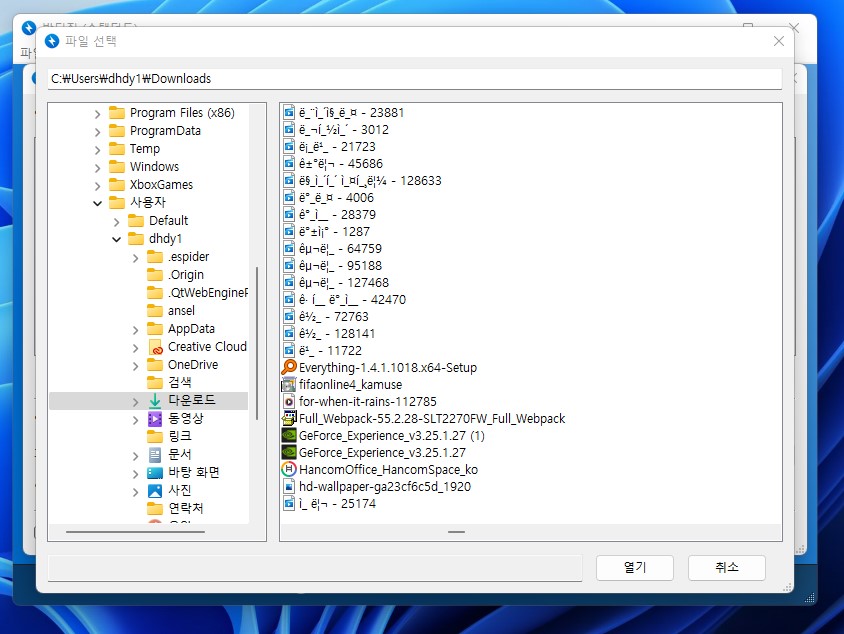The image size is (844, 634).
Task: Click the 열기 open button
Action: 635,567
